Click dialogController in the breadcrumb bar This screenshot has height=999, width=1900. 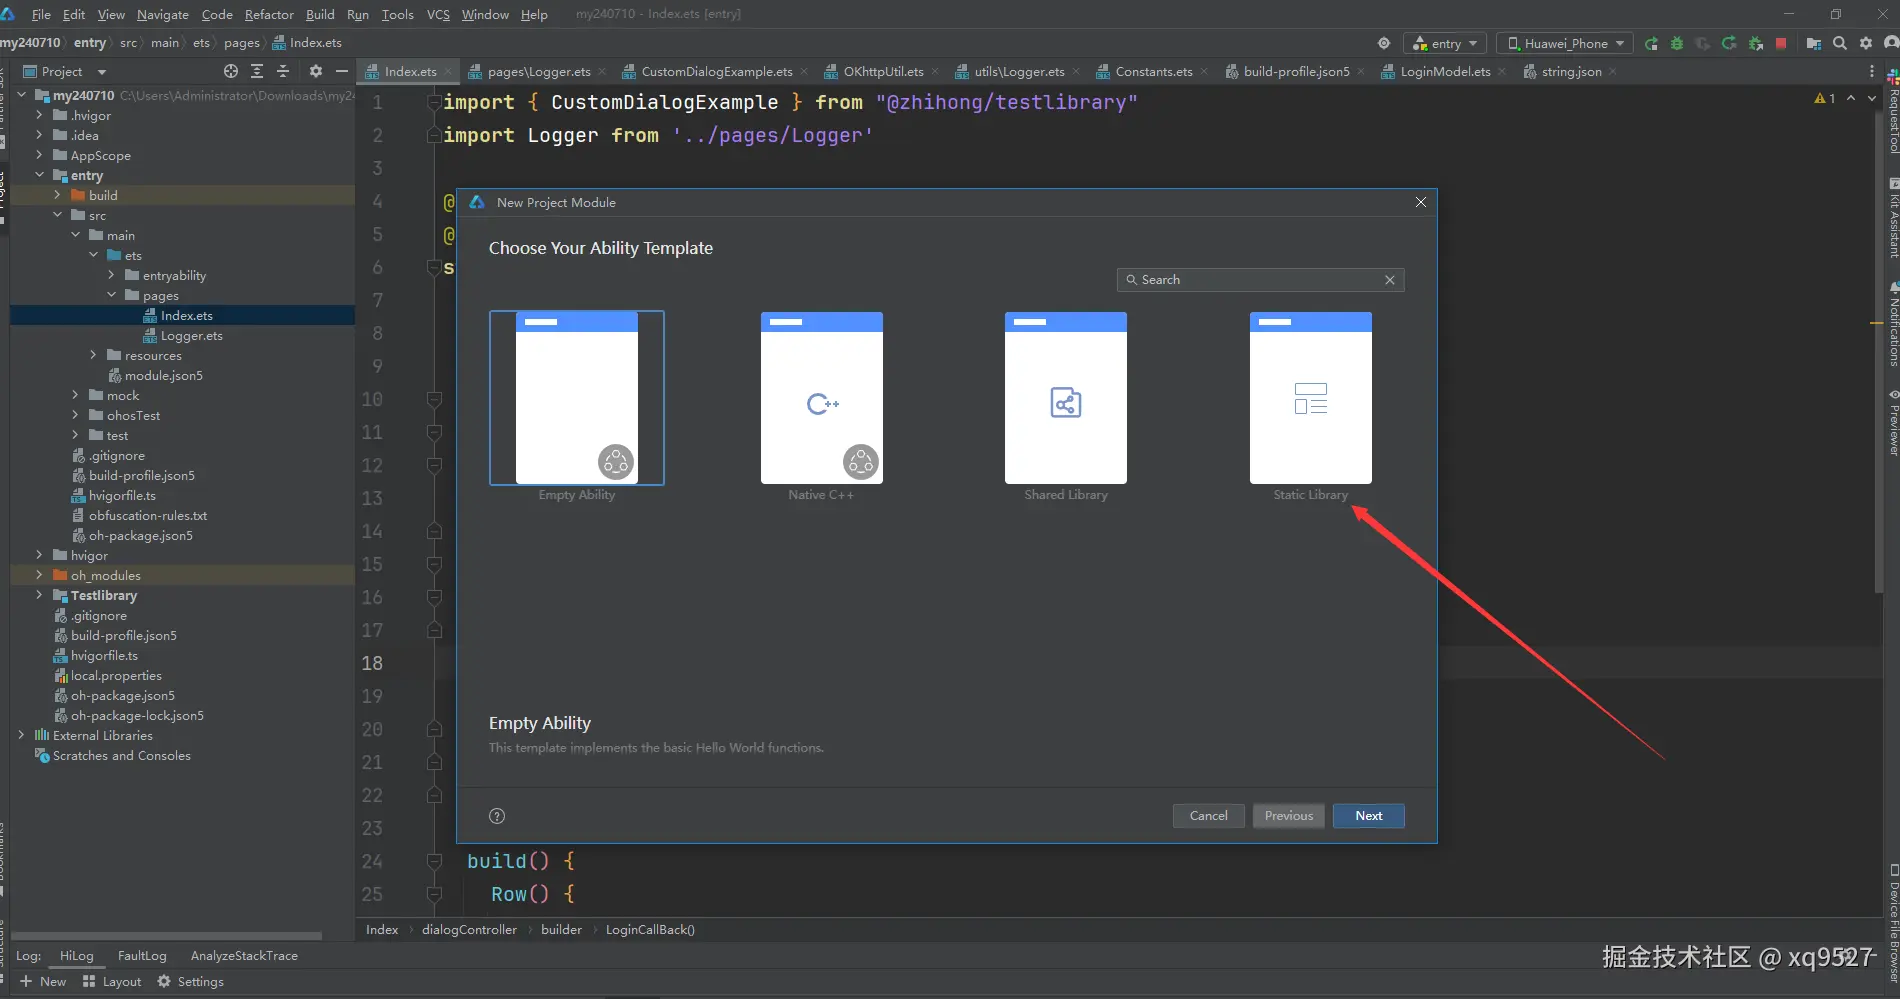coord(469,930)
